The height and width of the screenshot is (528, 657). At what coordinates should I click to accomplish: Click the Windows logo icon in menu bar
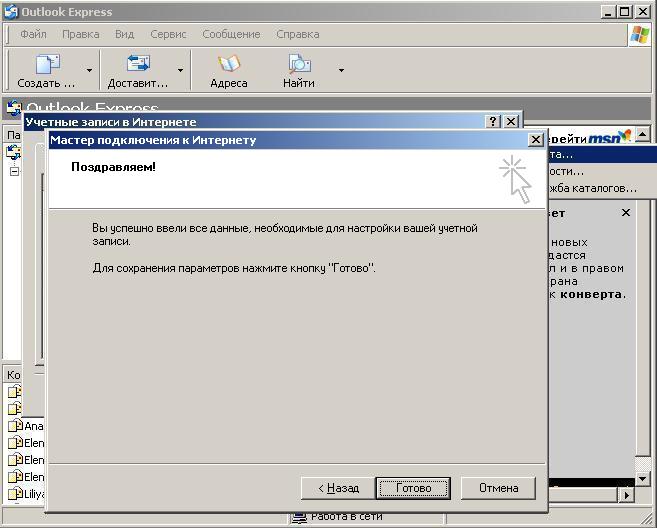click(x=640, y=34)
